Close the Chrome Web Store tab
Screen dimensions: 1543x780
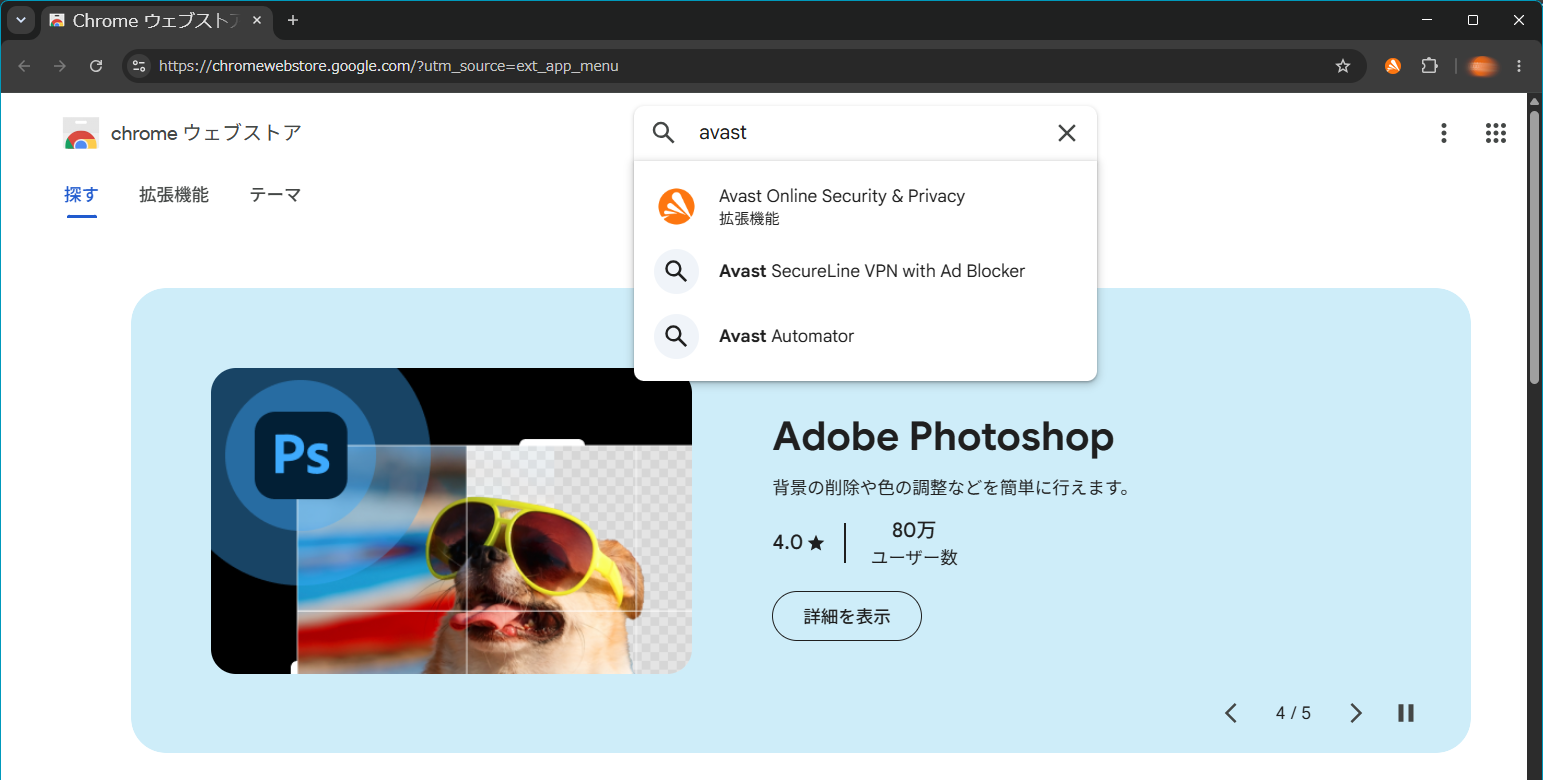click(x=257, y=20)
